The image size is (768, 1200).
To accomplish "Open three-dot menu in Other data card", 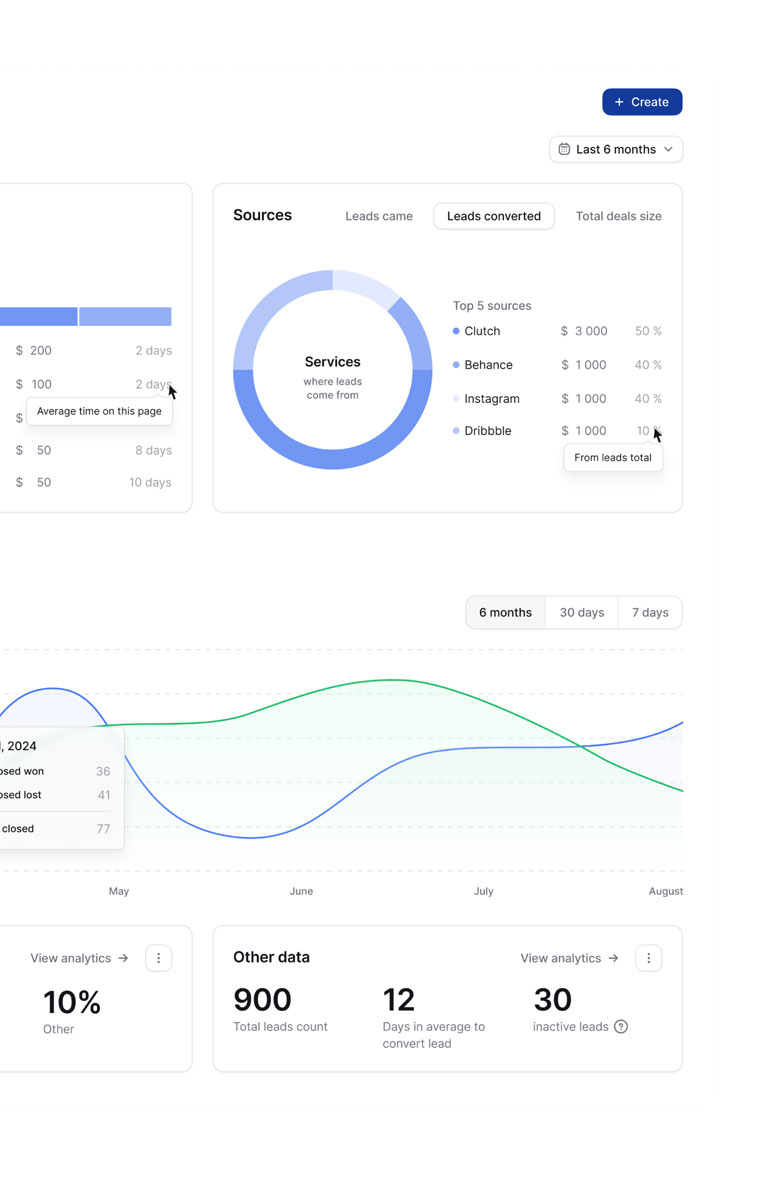I will click(648, 958).
